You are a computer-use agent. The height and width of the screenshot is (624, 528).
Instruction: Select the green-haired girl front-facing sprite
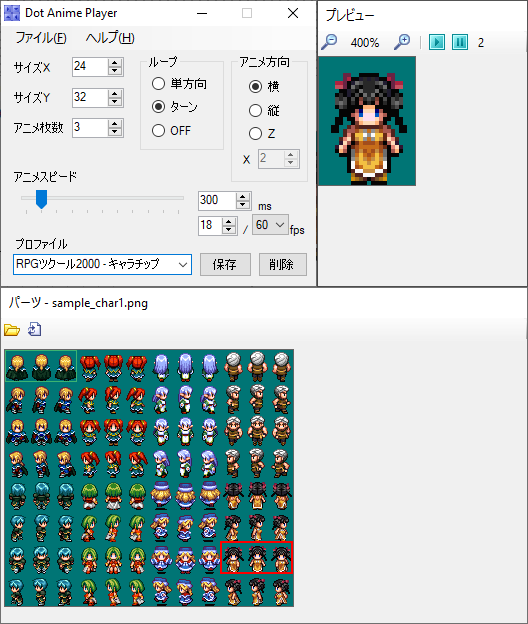113,559
